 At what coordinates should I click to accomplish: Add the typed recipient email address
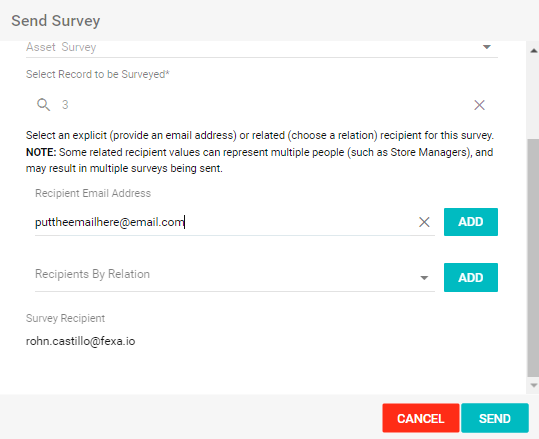[x=471, y=222]
